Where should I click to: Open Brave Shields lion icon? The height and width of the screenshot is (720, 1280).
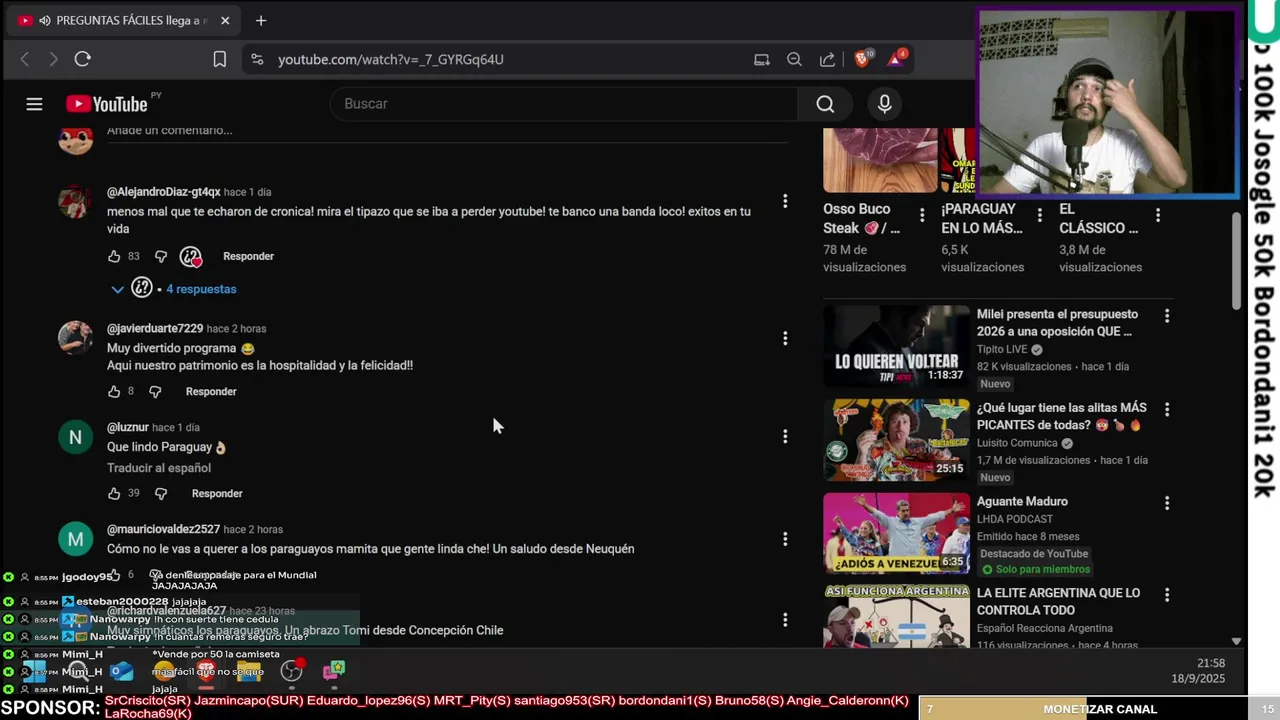[x=862, y=58]
